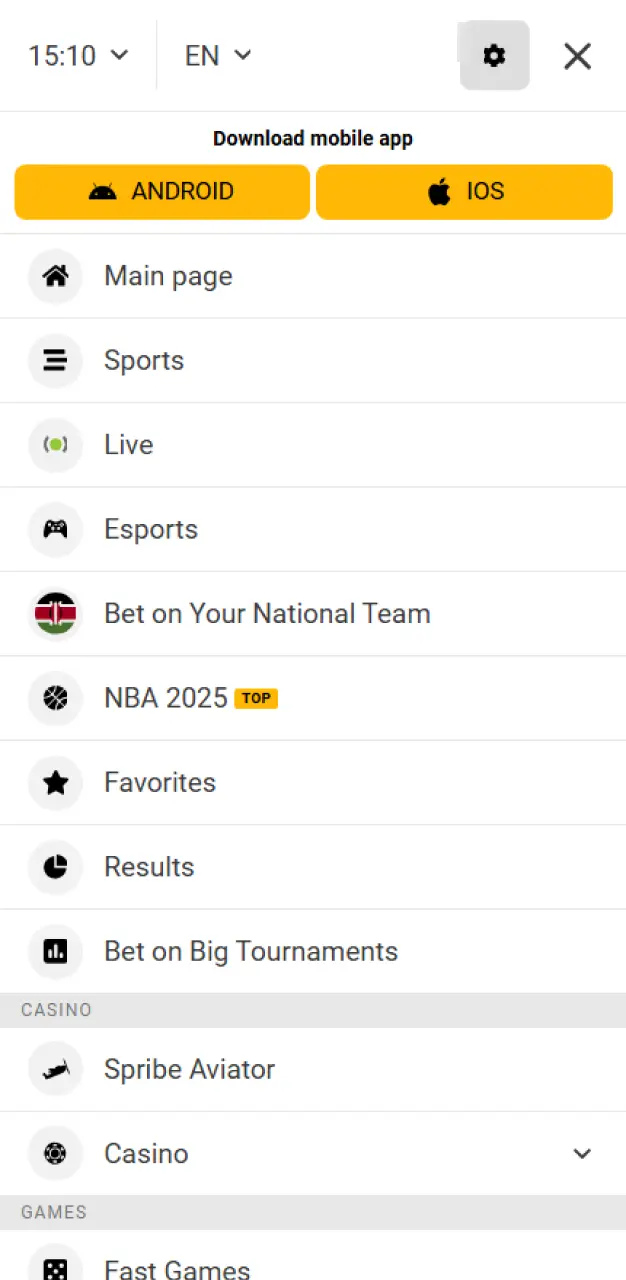Open the EN language dropdown
626x1280 pixels.
click(218, 56)
